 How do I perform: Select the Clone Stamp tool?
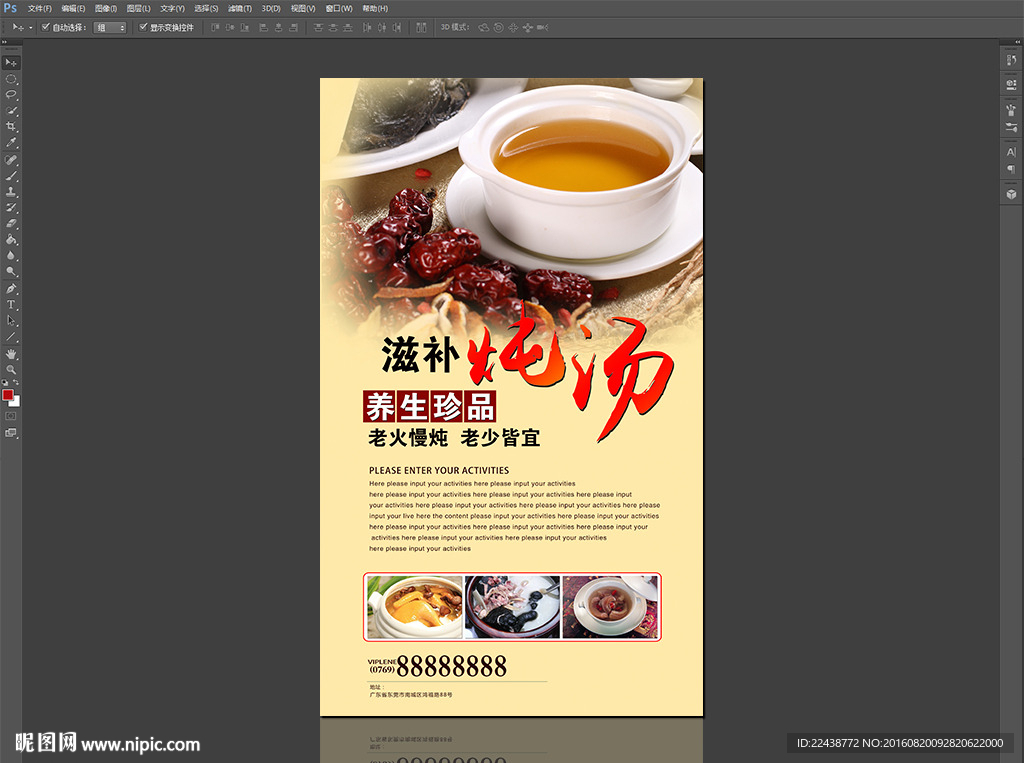click(x=11, y=192)
